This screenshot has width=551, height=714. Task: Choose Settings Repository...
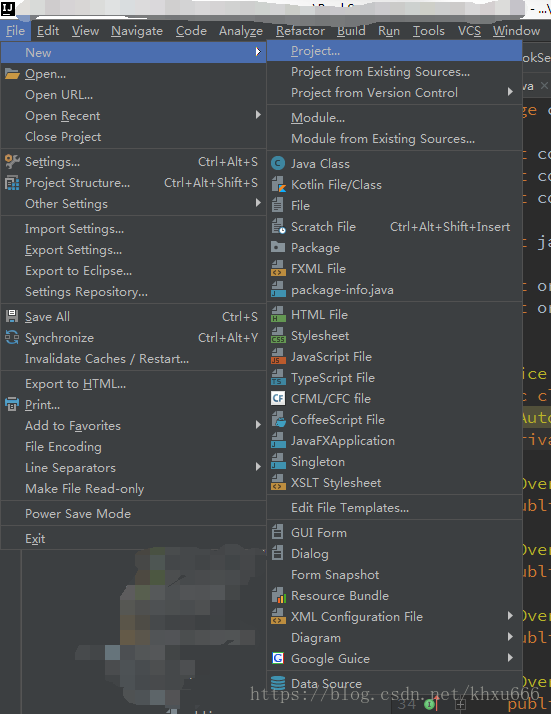point(133,292)
